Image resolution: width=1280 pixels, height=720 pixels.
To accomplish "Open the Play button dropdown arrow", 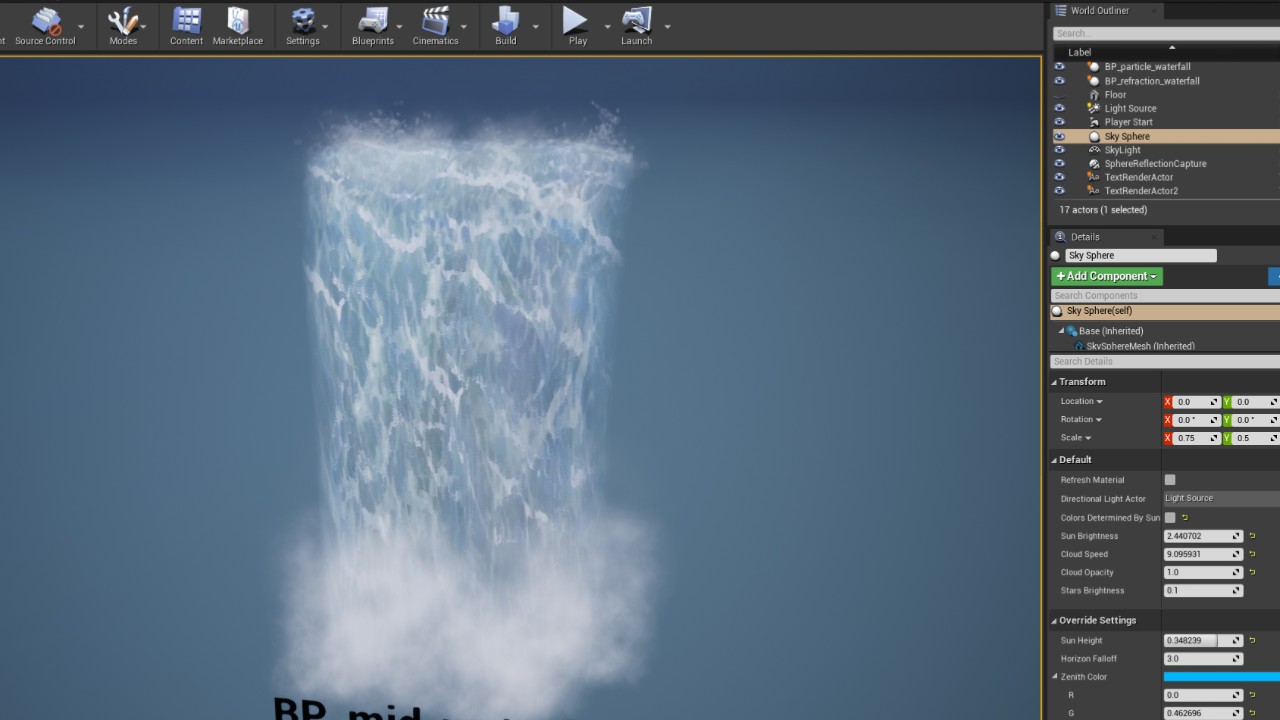I will pyautogui.click(x=606, y=25).
